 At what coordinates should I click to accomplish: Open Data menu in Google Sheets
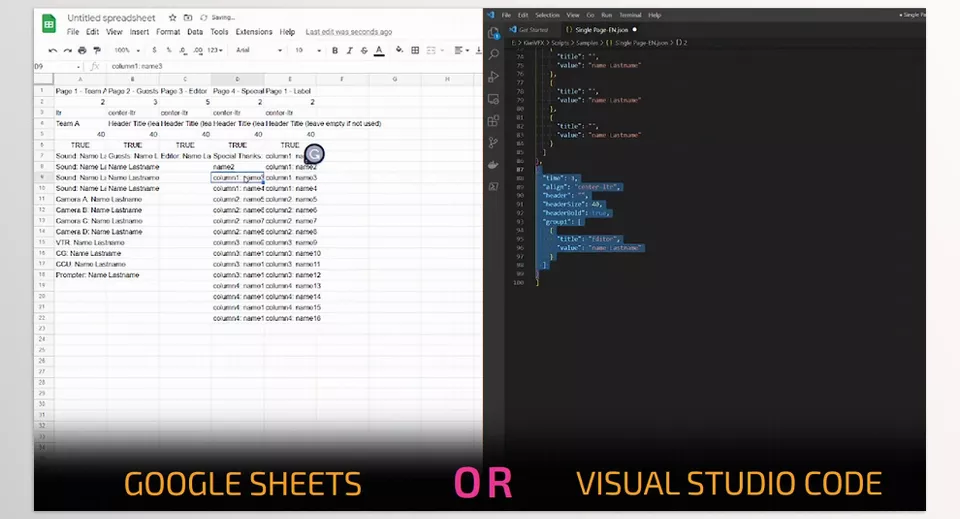195,32
